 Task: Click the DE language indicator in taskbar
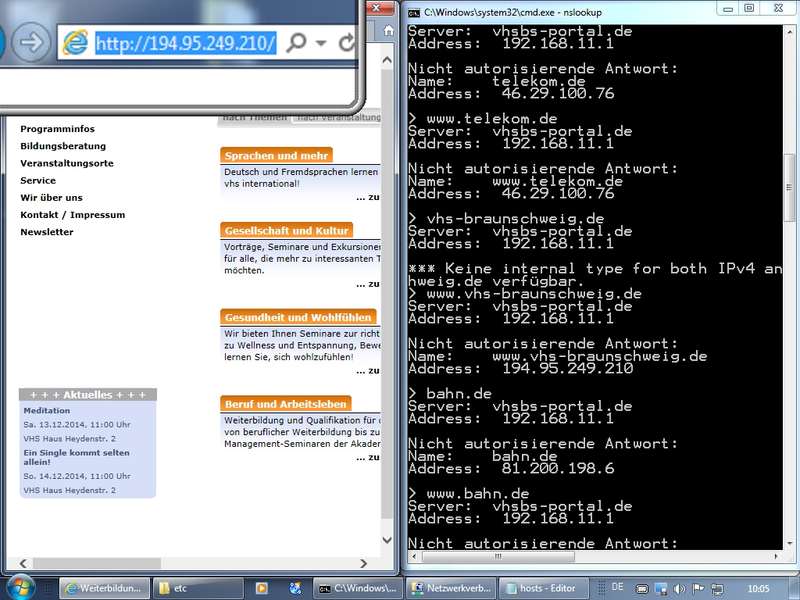coord(617,587)
